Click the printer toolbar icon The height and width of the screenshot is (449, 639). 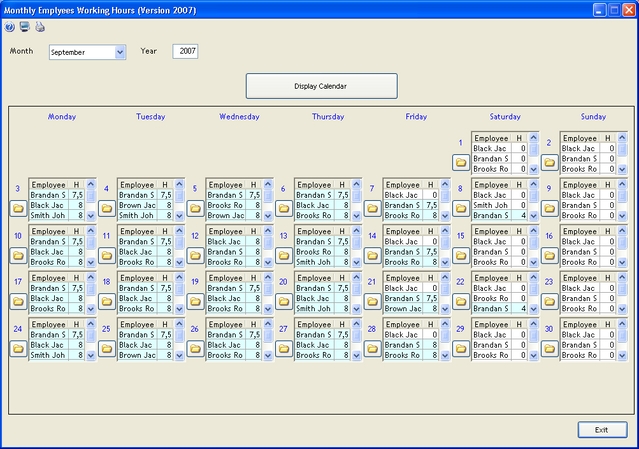pyautogui.click(x=40, y=27)
